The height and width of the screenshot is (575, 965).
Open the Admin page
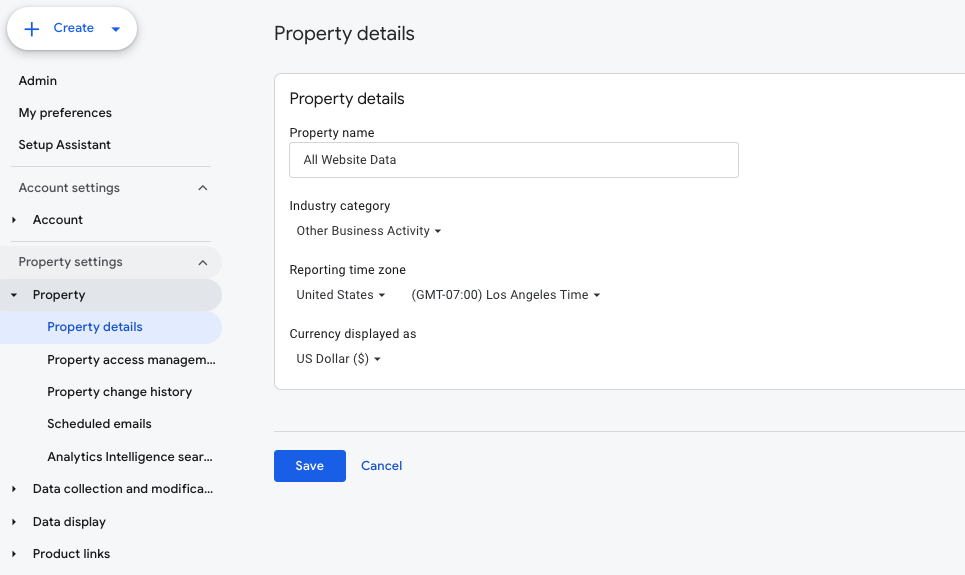38,81
